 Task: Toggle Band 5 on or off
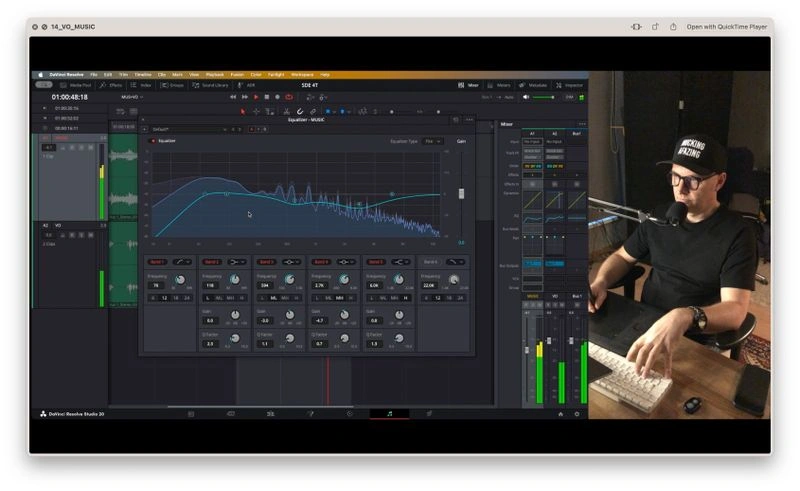pyautogui.click(x=376, y=262)
